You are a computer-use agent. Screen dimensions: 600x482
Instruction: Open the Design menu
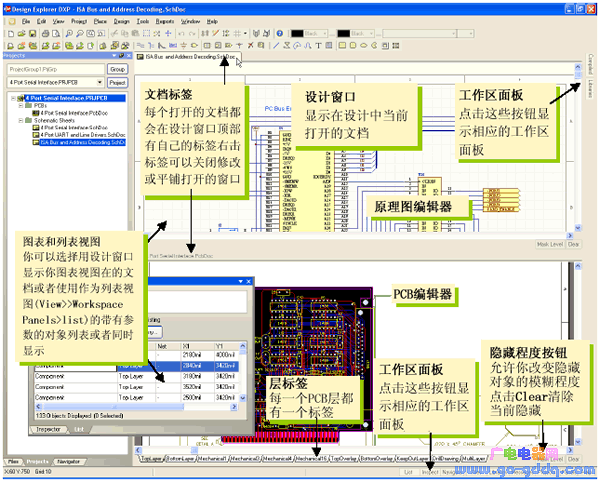point(121,20)
